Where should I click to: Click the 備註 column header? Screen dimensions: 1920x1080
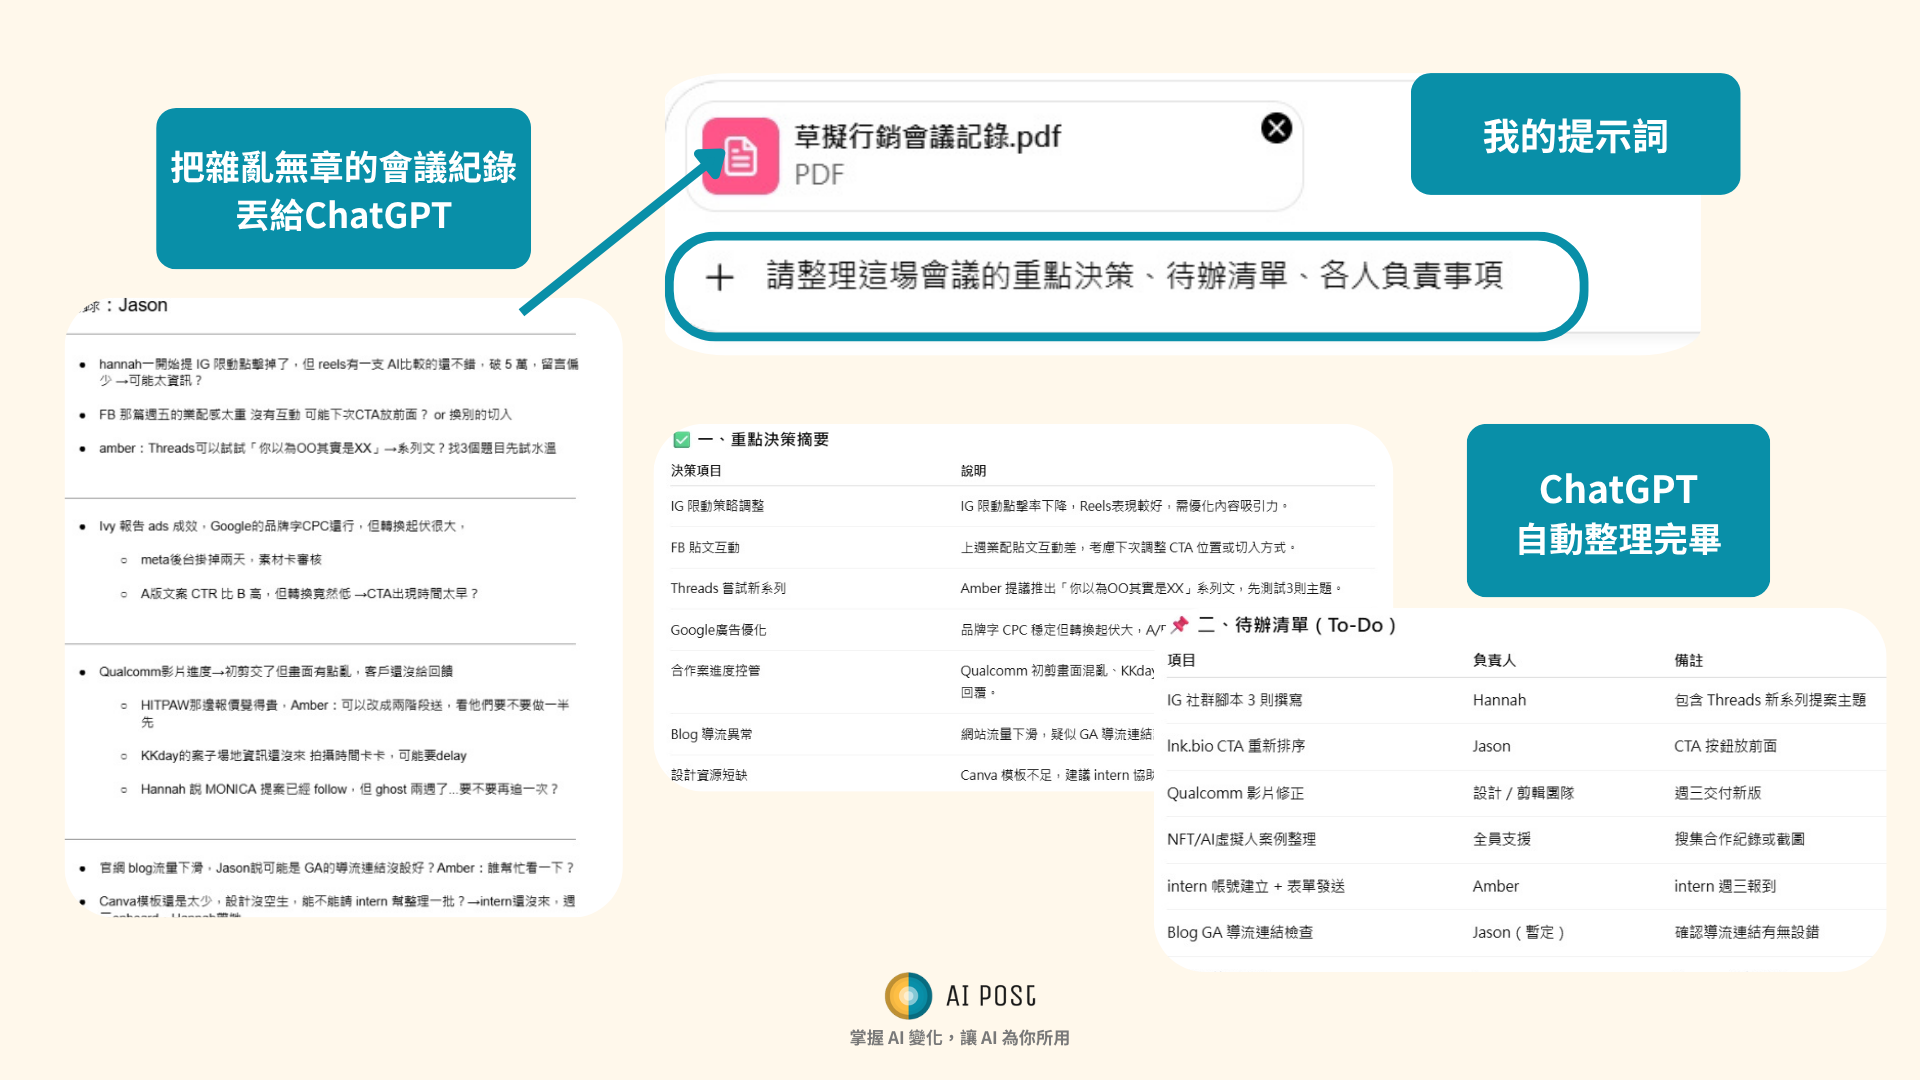[1688, 660]
